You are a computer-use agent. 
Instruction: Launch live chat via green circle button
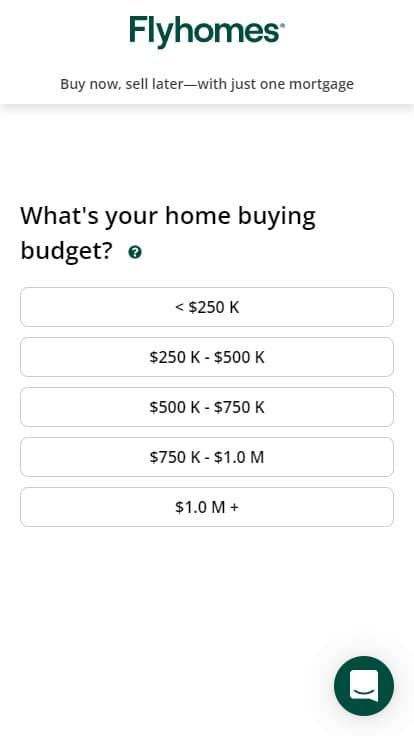[x=364, y=686]
